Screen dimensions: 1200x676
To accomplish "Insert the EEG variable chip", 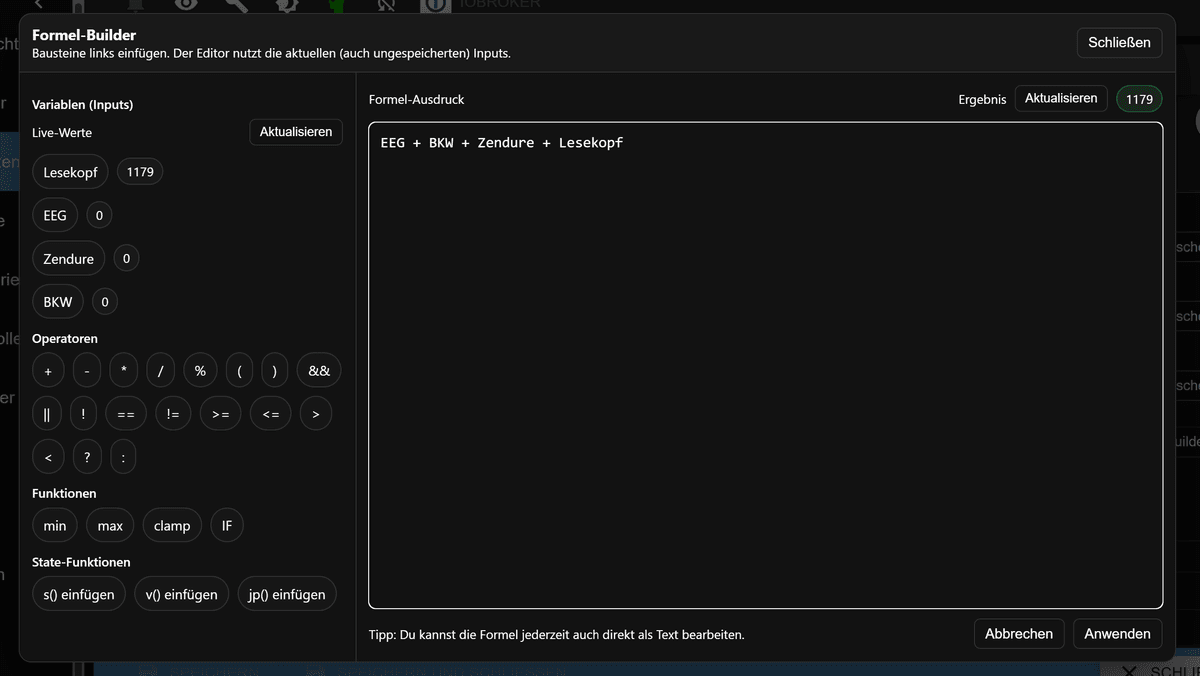I will [x=55, y=215].
